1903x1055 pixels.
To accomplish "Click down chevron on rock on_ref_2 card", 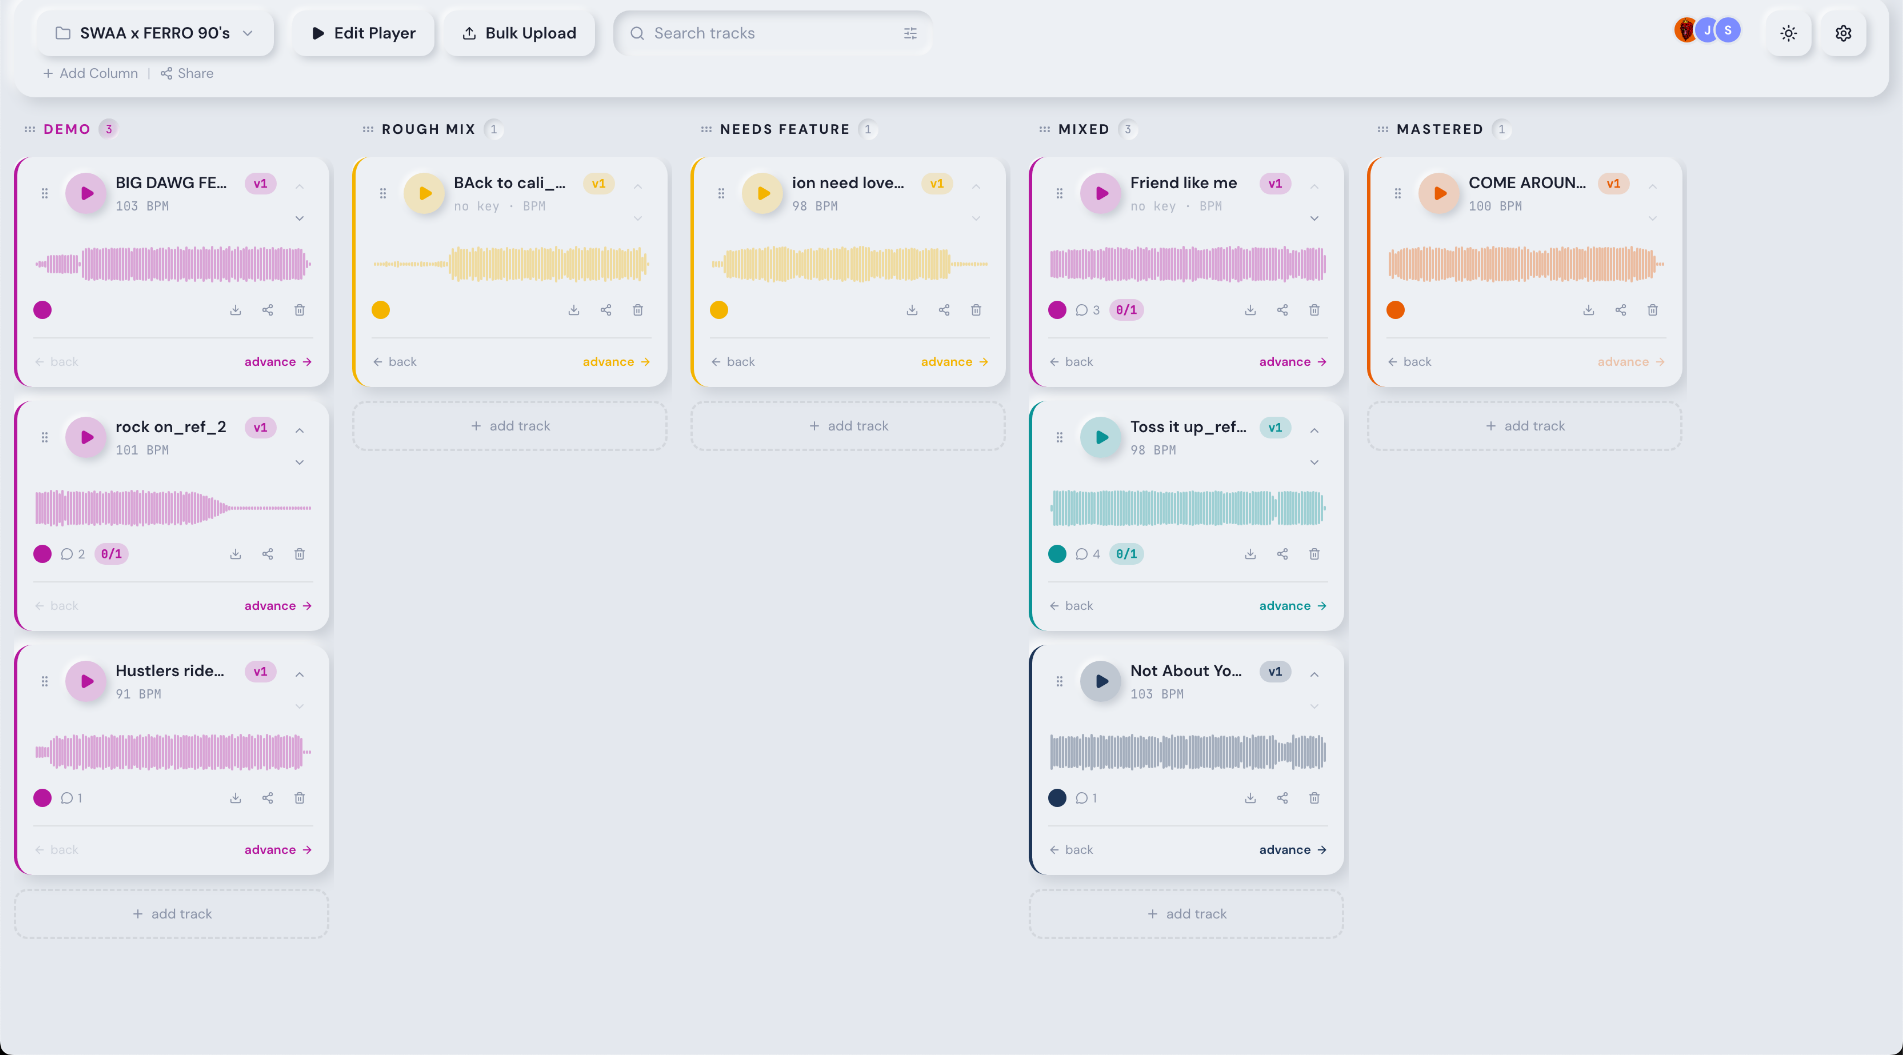I will (x=299, y=462).
